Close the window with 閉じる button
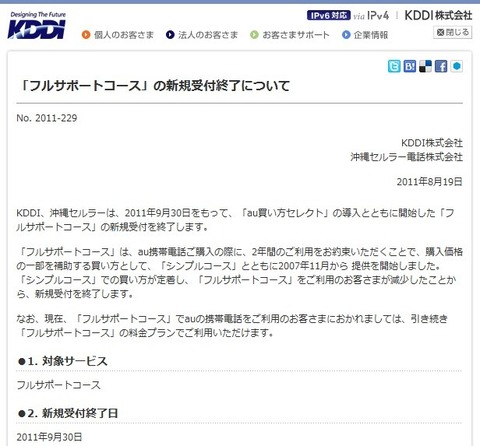The width and height of the screenshot is (480, 446). (453, 32)
